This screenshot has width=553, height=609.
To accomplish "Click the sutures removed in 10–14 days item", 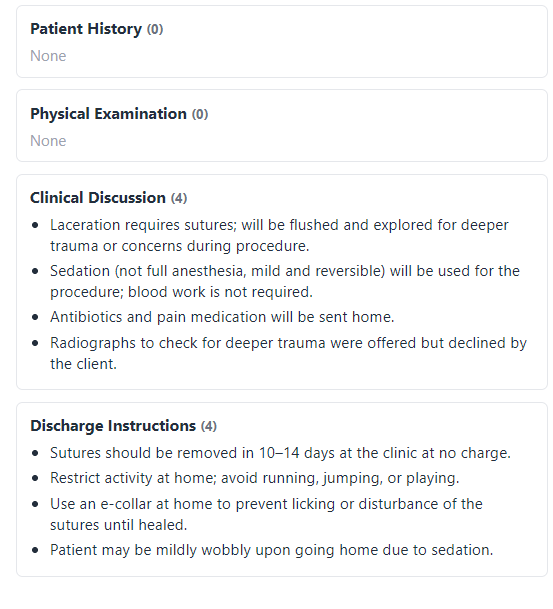I will [280, 453].
